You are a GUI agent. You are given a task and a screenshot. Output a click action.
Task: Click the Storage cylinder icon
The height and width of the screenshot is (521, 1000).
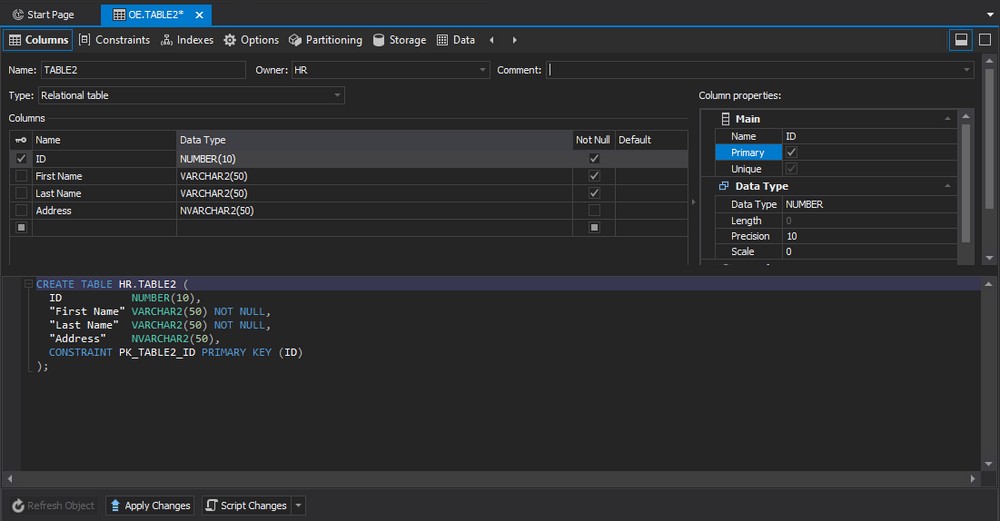pos(378,40)
